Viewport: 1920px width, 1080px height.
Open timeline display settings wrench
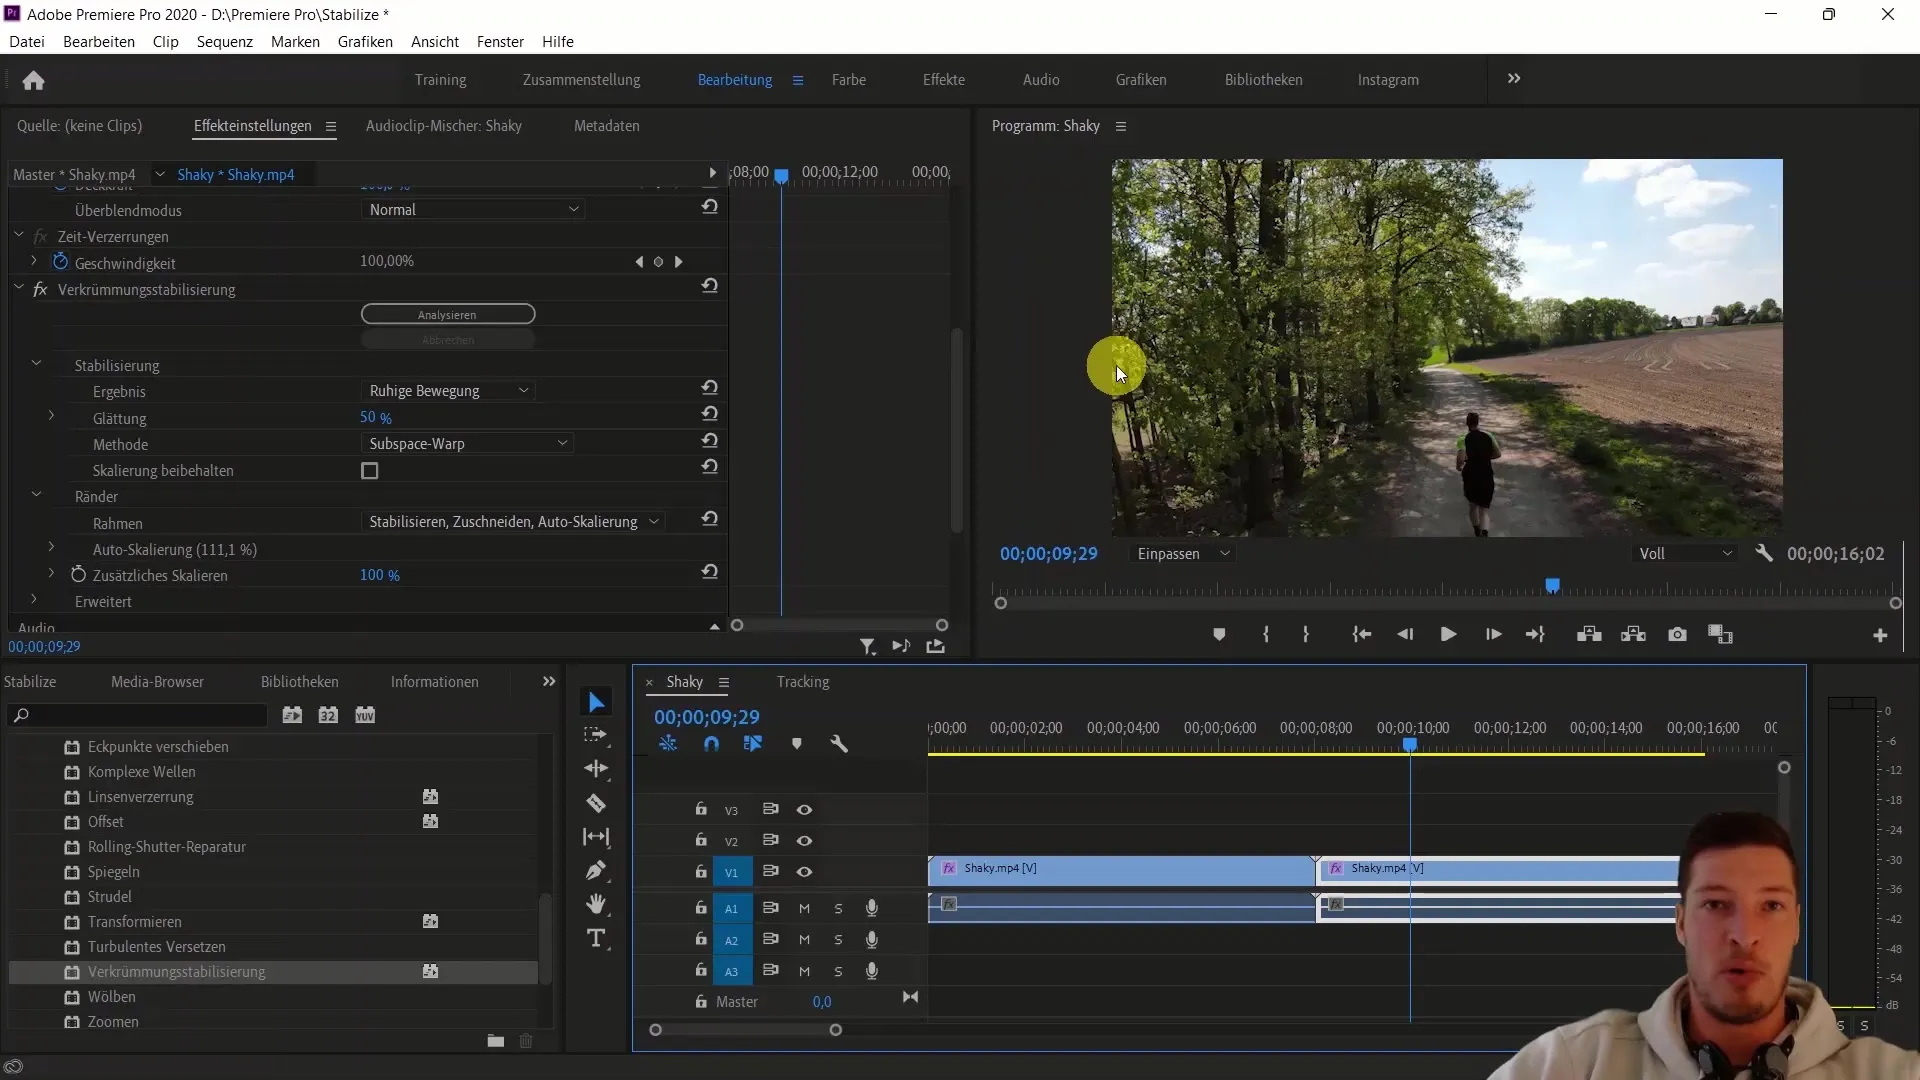coord(839,744)
